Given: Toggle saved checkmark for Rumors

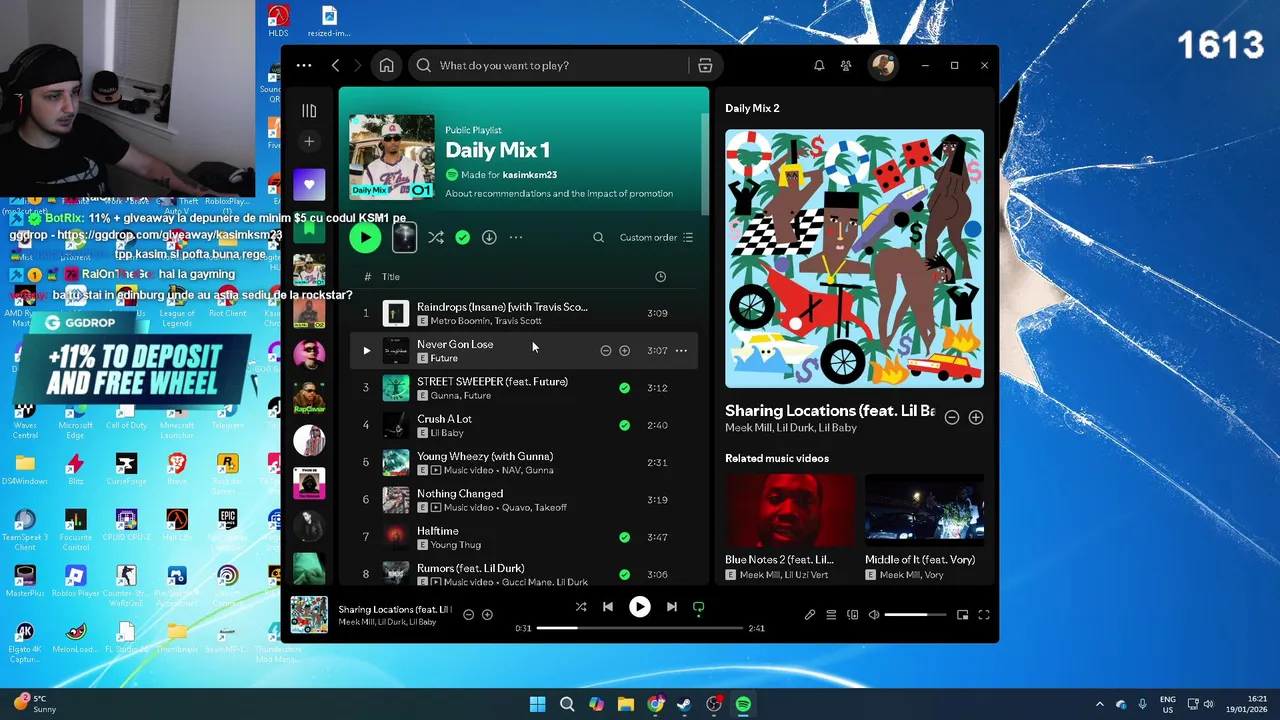Looking at the screenshot, I should tap(624, 574).
